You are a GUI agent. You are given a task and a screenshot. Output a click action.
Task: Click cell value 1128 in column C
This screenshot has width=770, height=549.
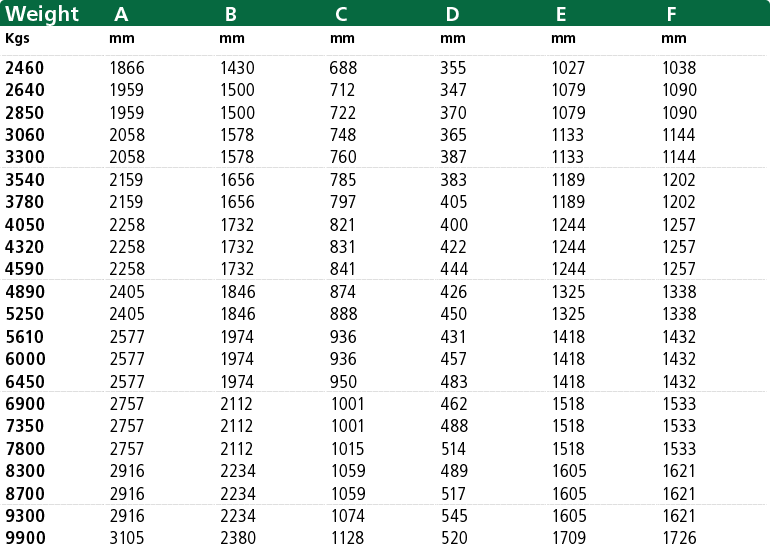pyautogui.click(x=348, y=538)
